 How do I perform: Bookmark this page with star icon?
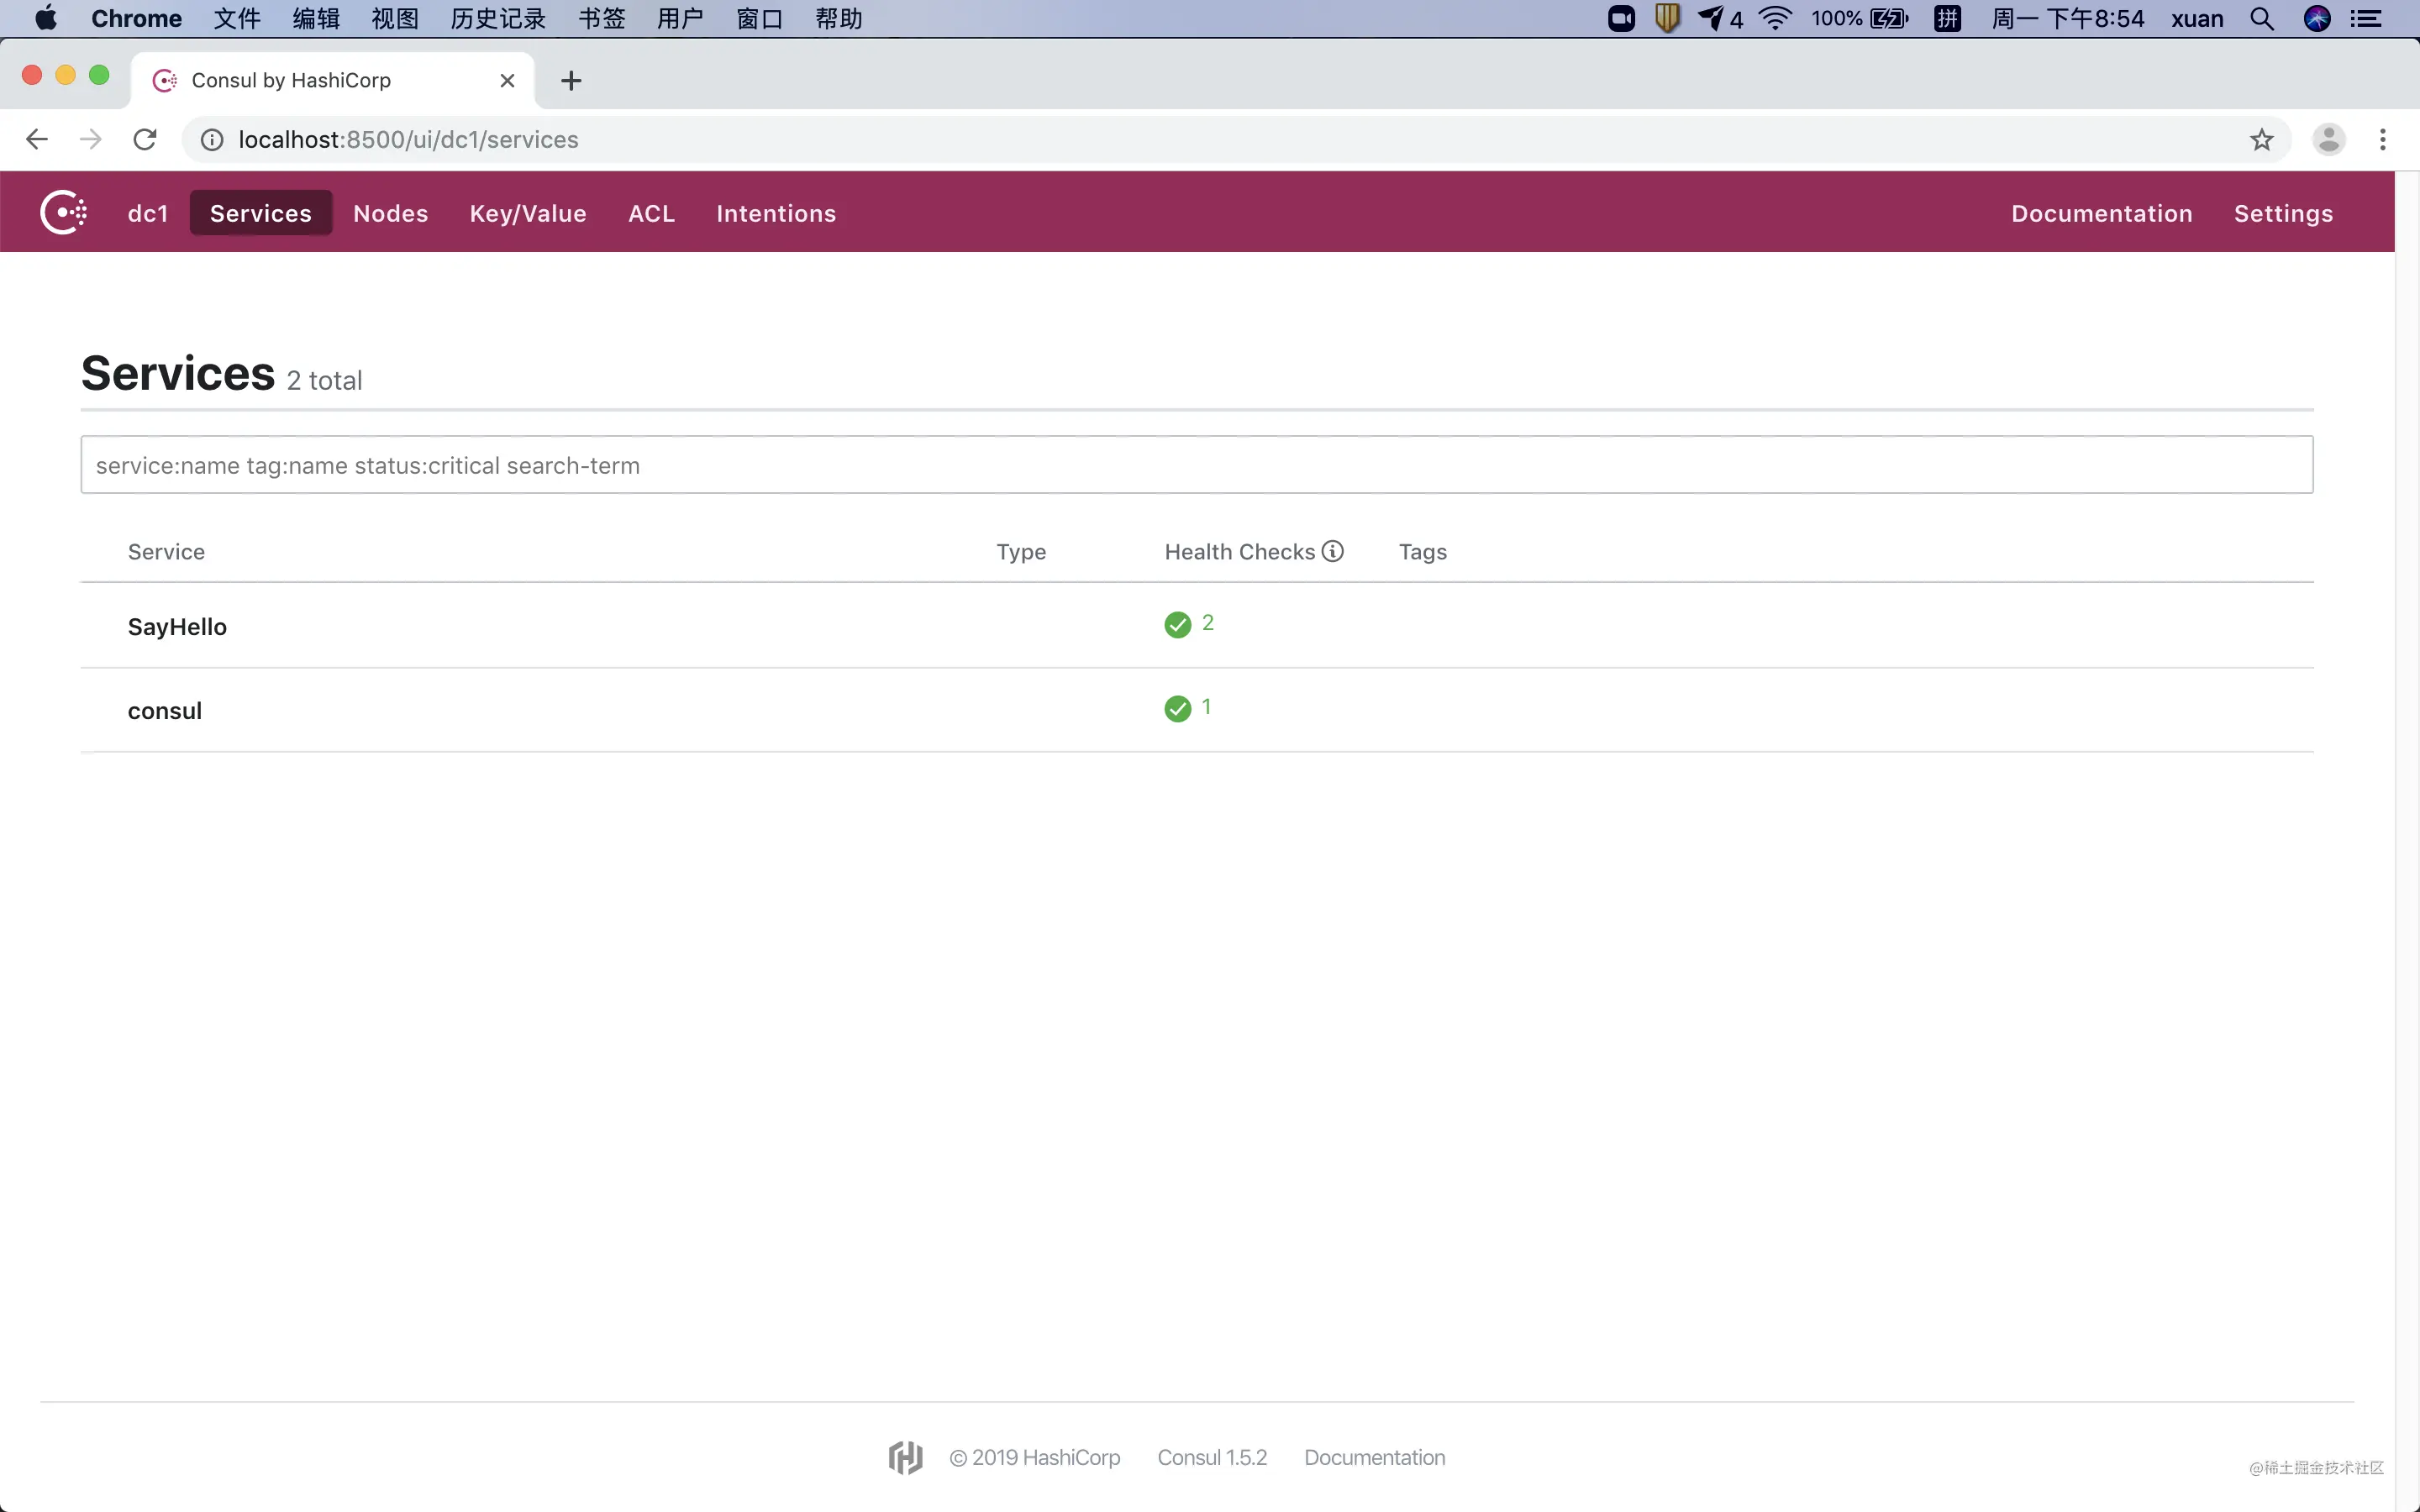pyautogui.click(x=2262, y=139)
